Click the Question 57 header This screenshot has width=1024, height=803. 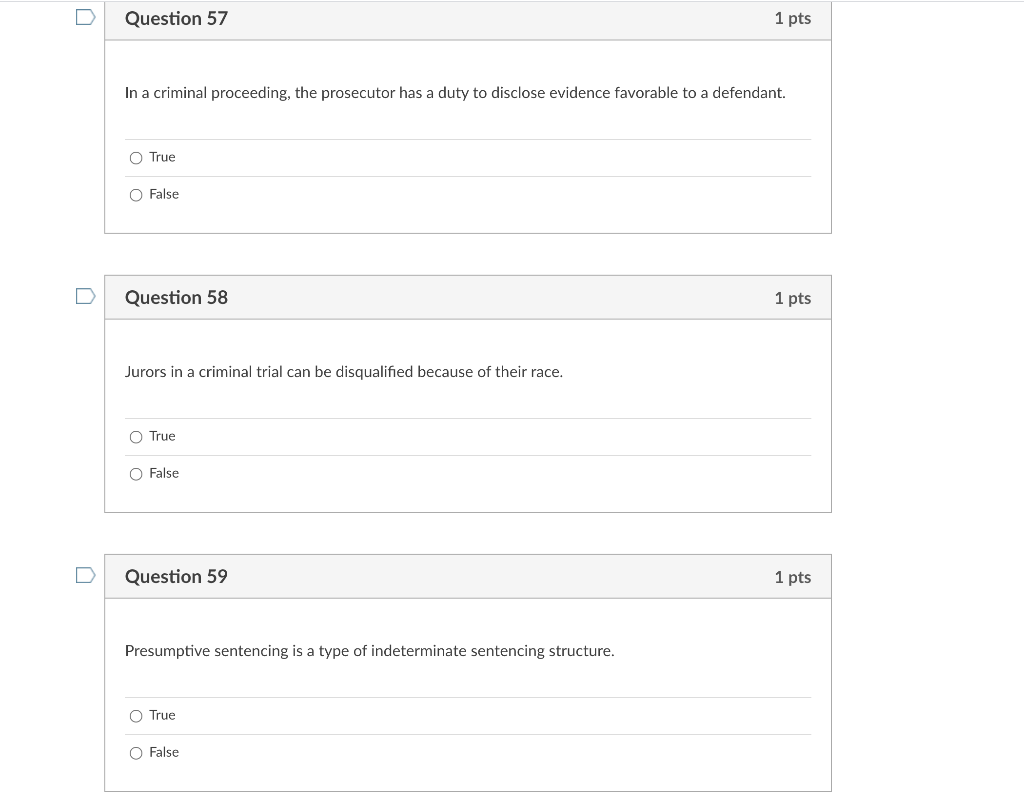(177, 18)
